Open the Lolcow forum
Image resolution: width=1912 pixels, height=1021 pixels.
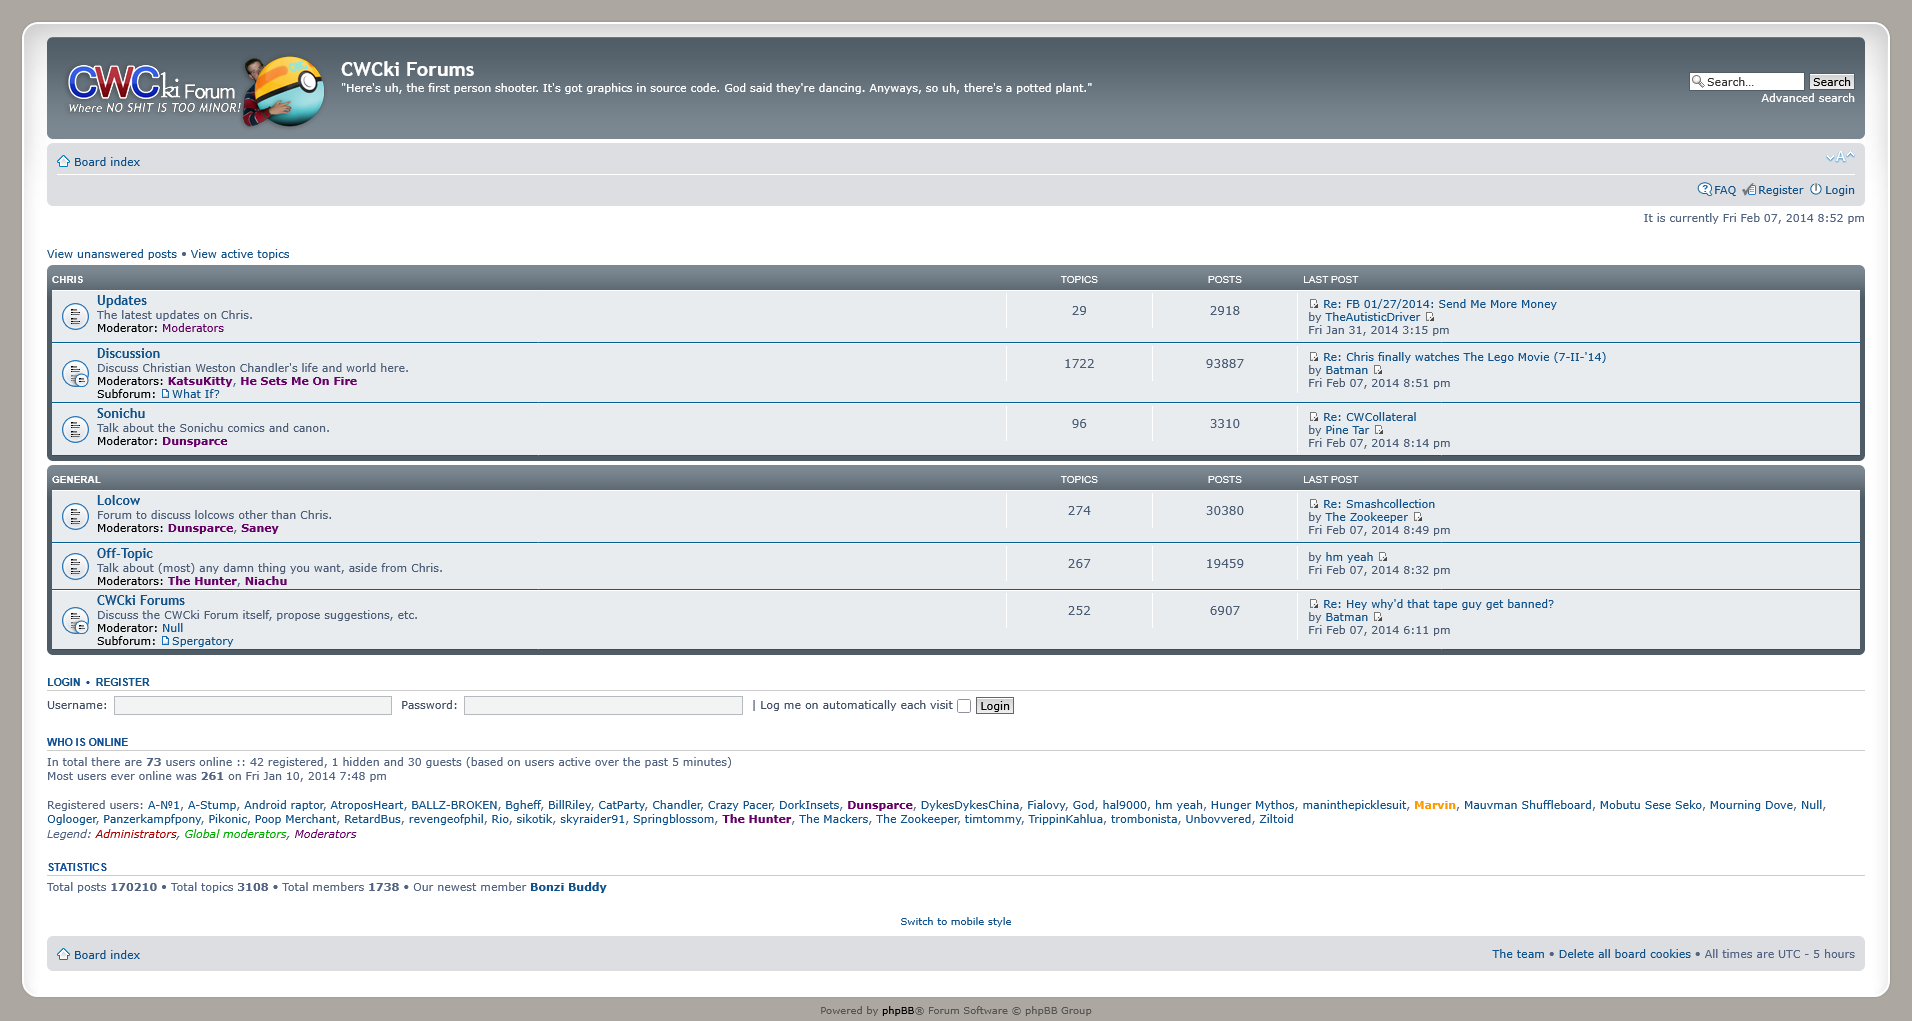pos(118,500)
